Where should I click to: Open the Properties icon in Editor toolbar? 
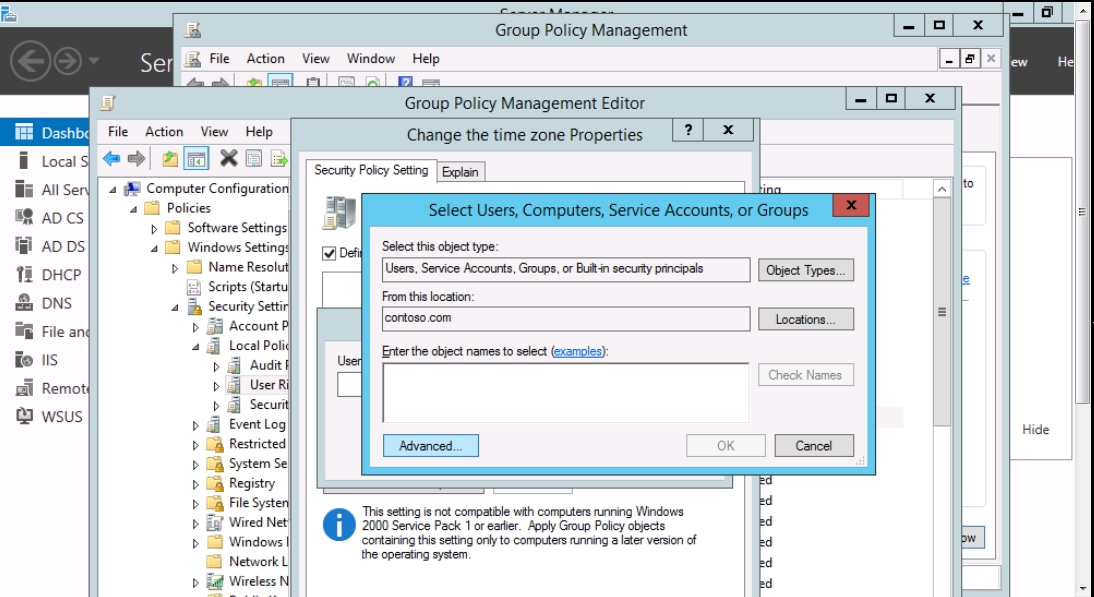pos(254,159)
